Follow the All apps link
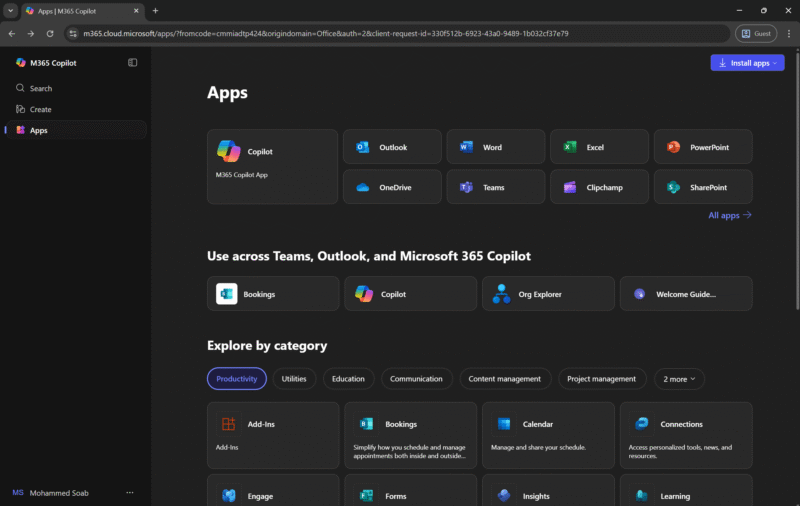This screenshot has height=506, width=800. click(730, 215)
